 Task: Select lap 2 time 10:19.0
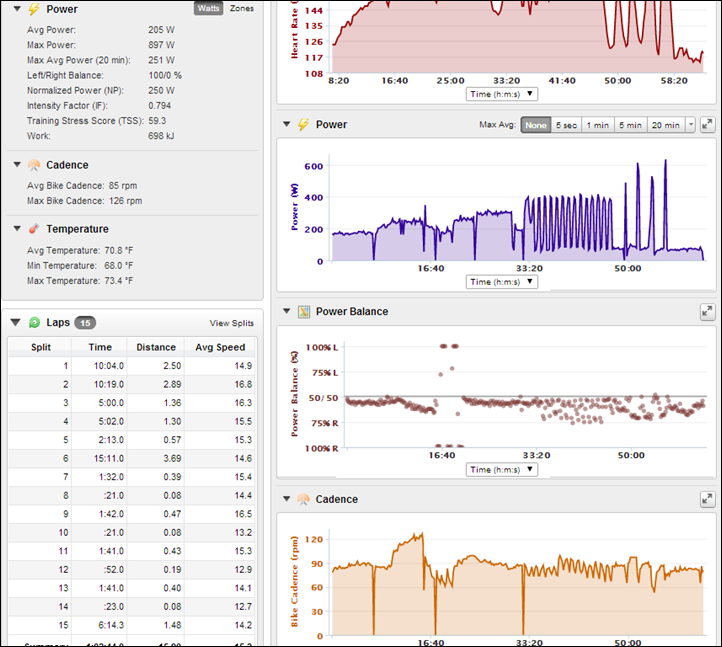coord(109,385)
